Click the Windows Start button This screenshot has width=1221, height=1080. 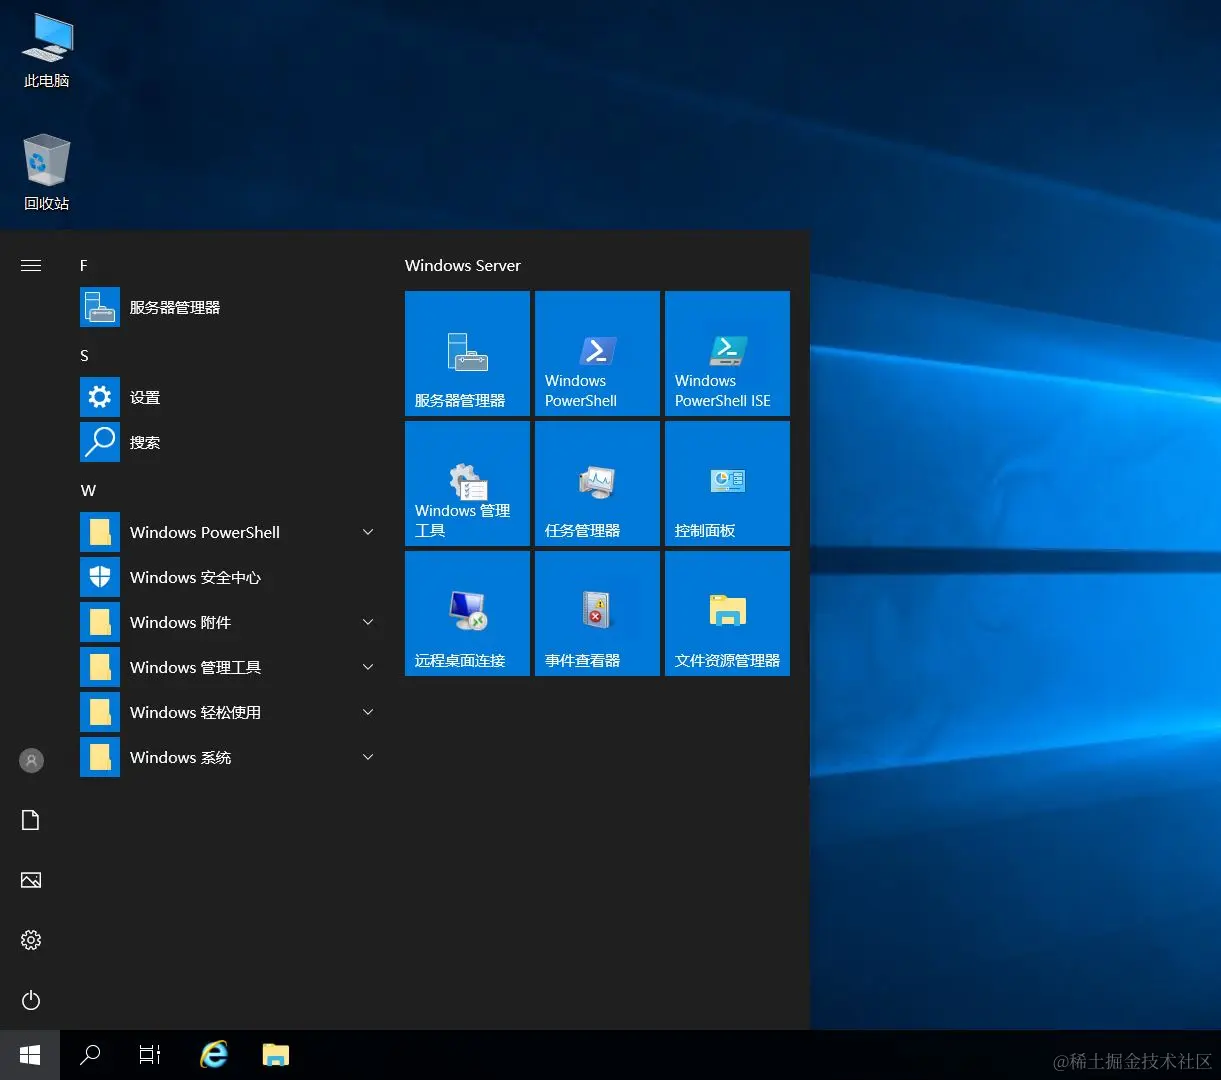30,1055
